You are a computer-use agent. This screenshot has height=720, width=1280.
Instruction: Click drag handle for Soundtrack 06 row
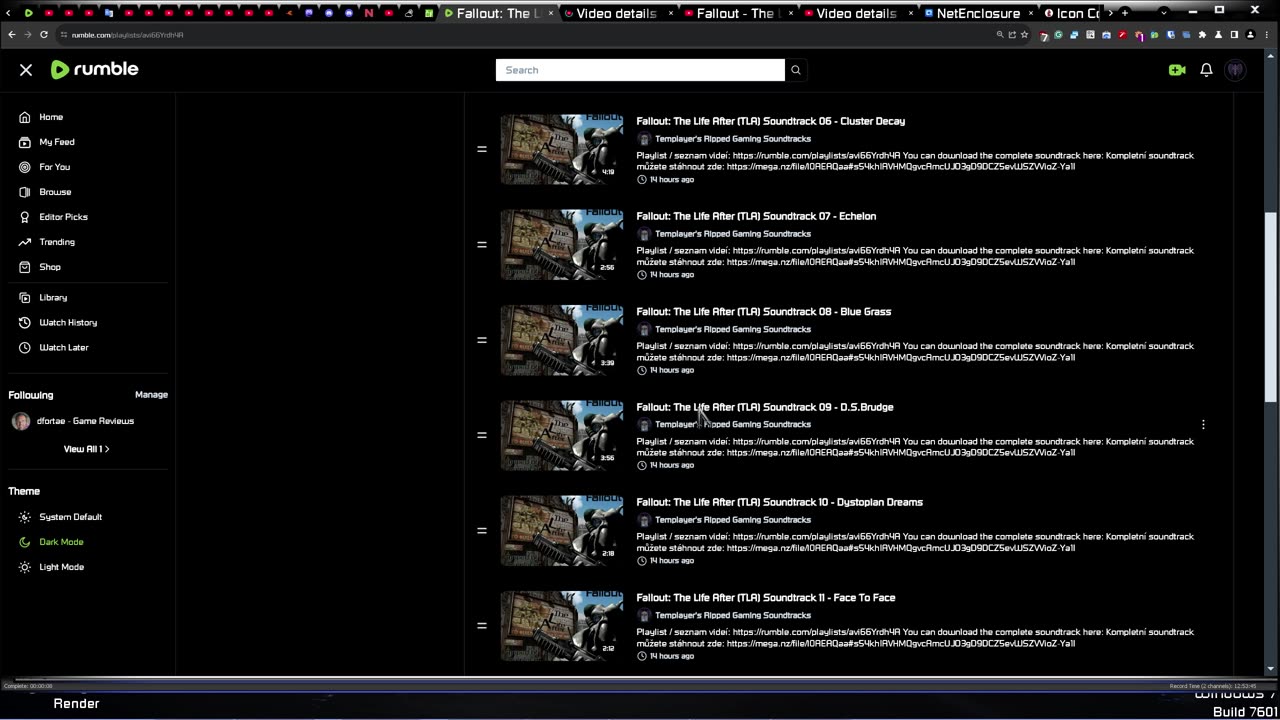coord(481,149)
